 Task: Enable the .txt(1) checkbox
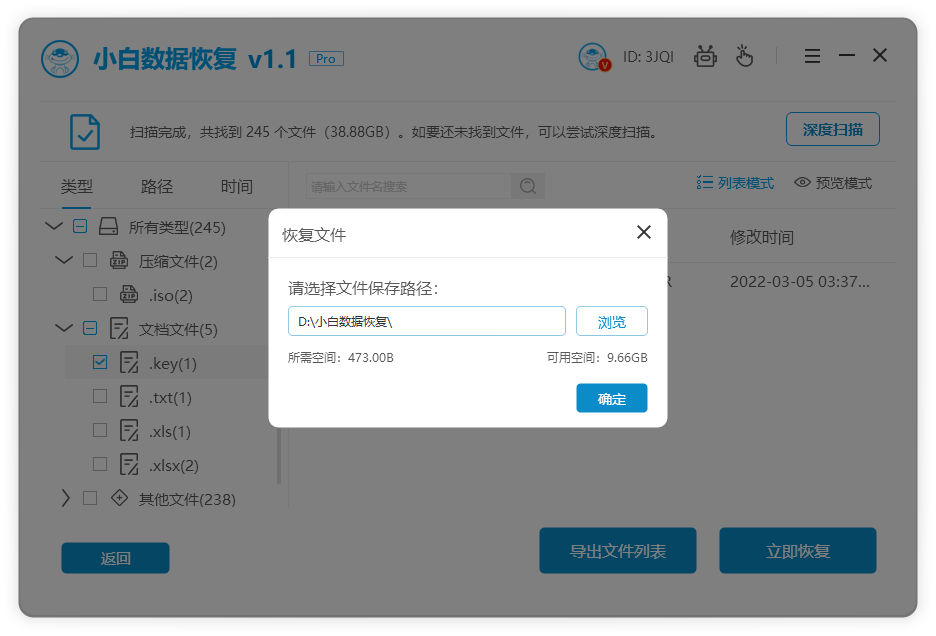coord(99,397)
